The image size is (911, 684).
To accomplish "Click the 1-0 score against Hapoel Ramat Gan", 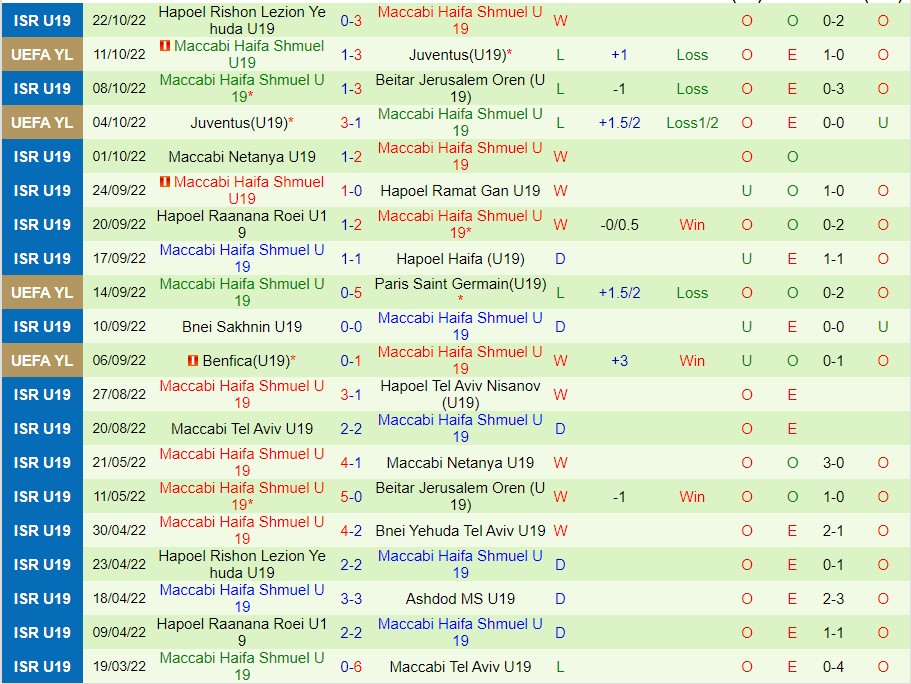I will pos(351,191).
